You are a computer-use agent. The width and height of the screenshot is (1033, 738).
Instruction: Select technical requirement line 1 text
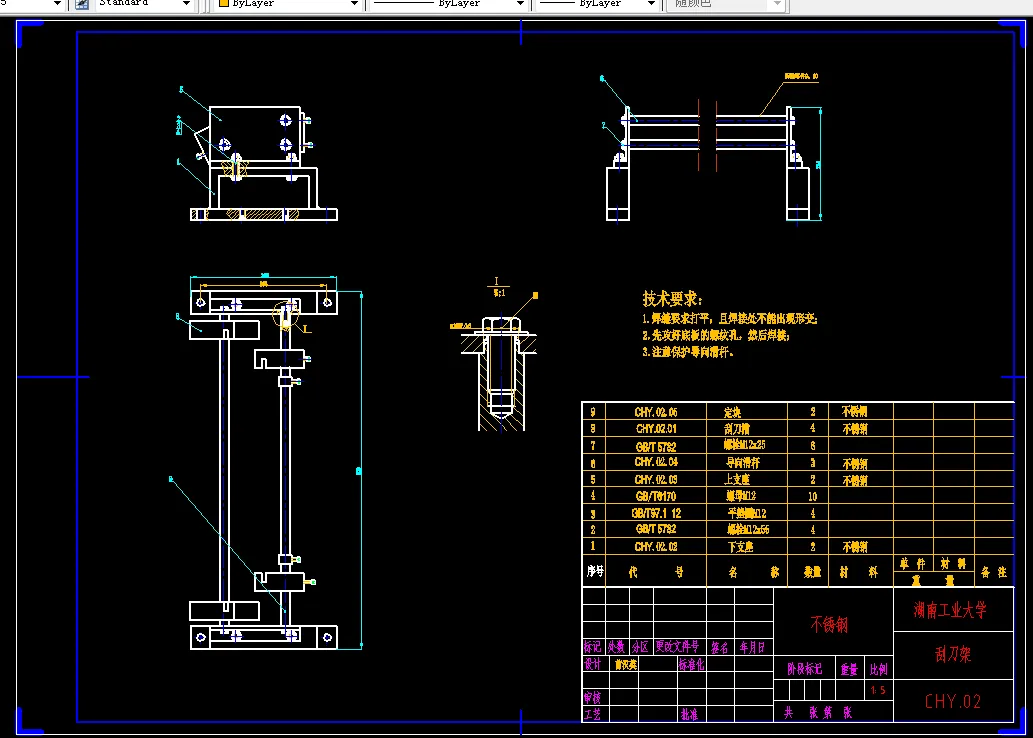tap(729, 319)
